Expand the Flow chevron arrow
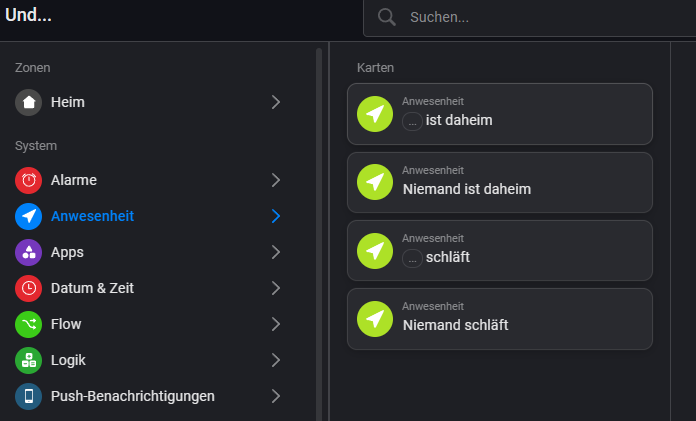 pos(276,324)
